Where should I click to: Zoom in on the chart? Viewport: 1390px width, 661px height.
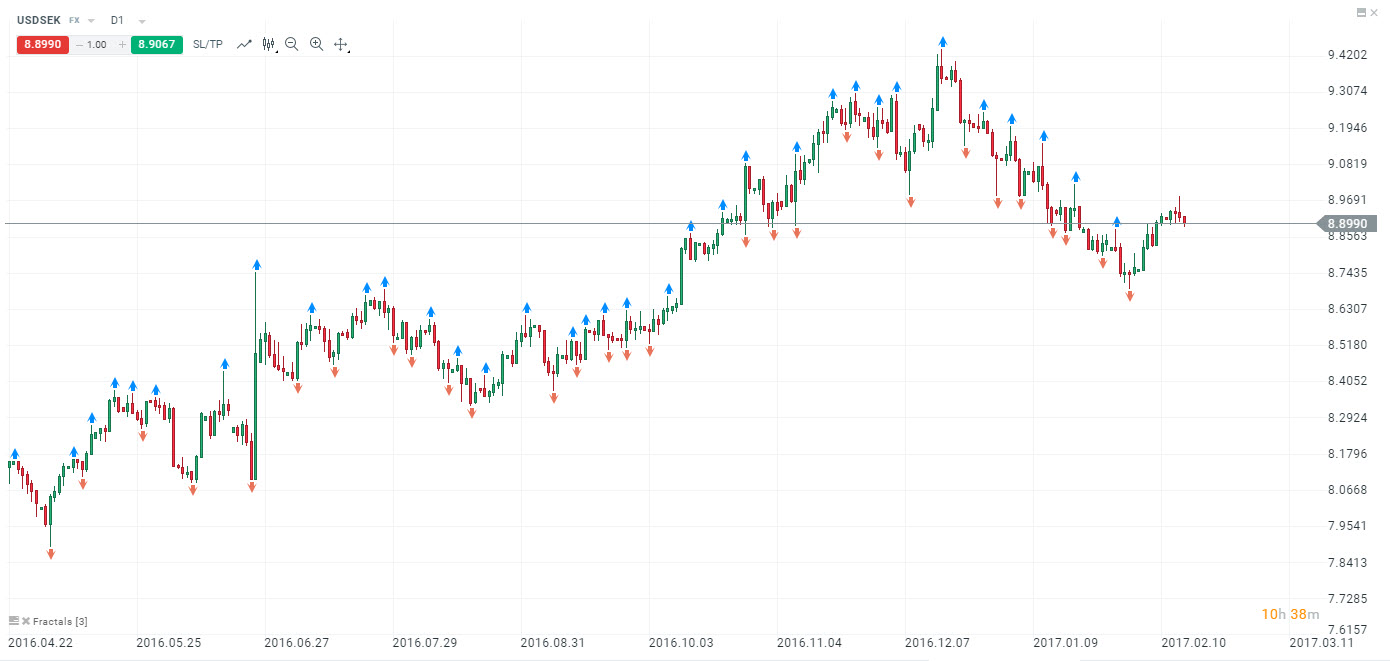tap(316, 44)
